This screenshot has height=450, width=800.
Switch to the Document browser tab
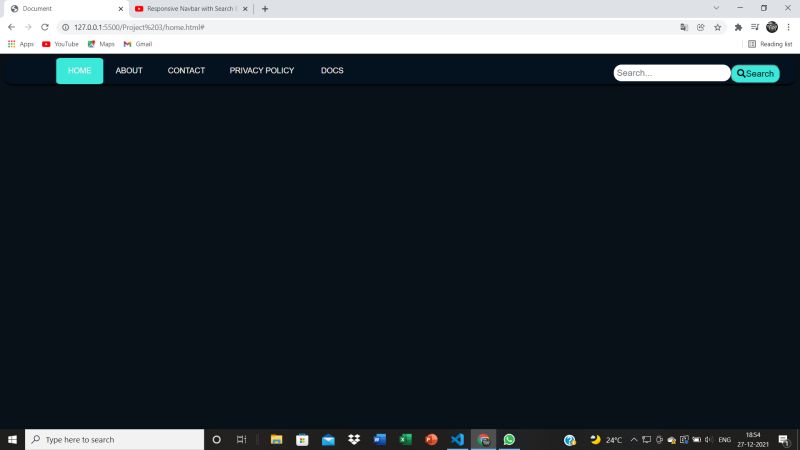64,9
